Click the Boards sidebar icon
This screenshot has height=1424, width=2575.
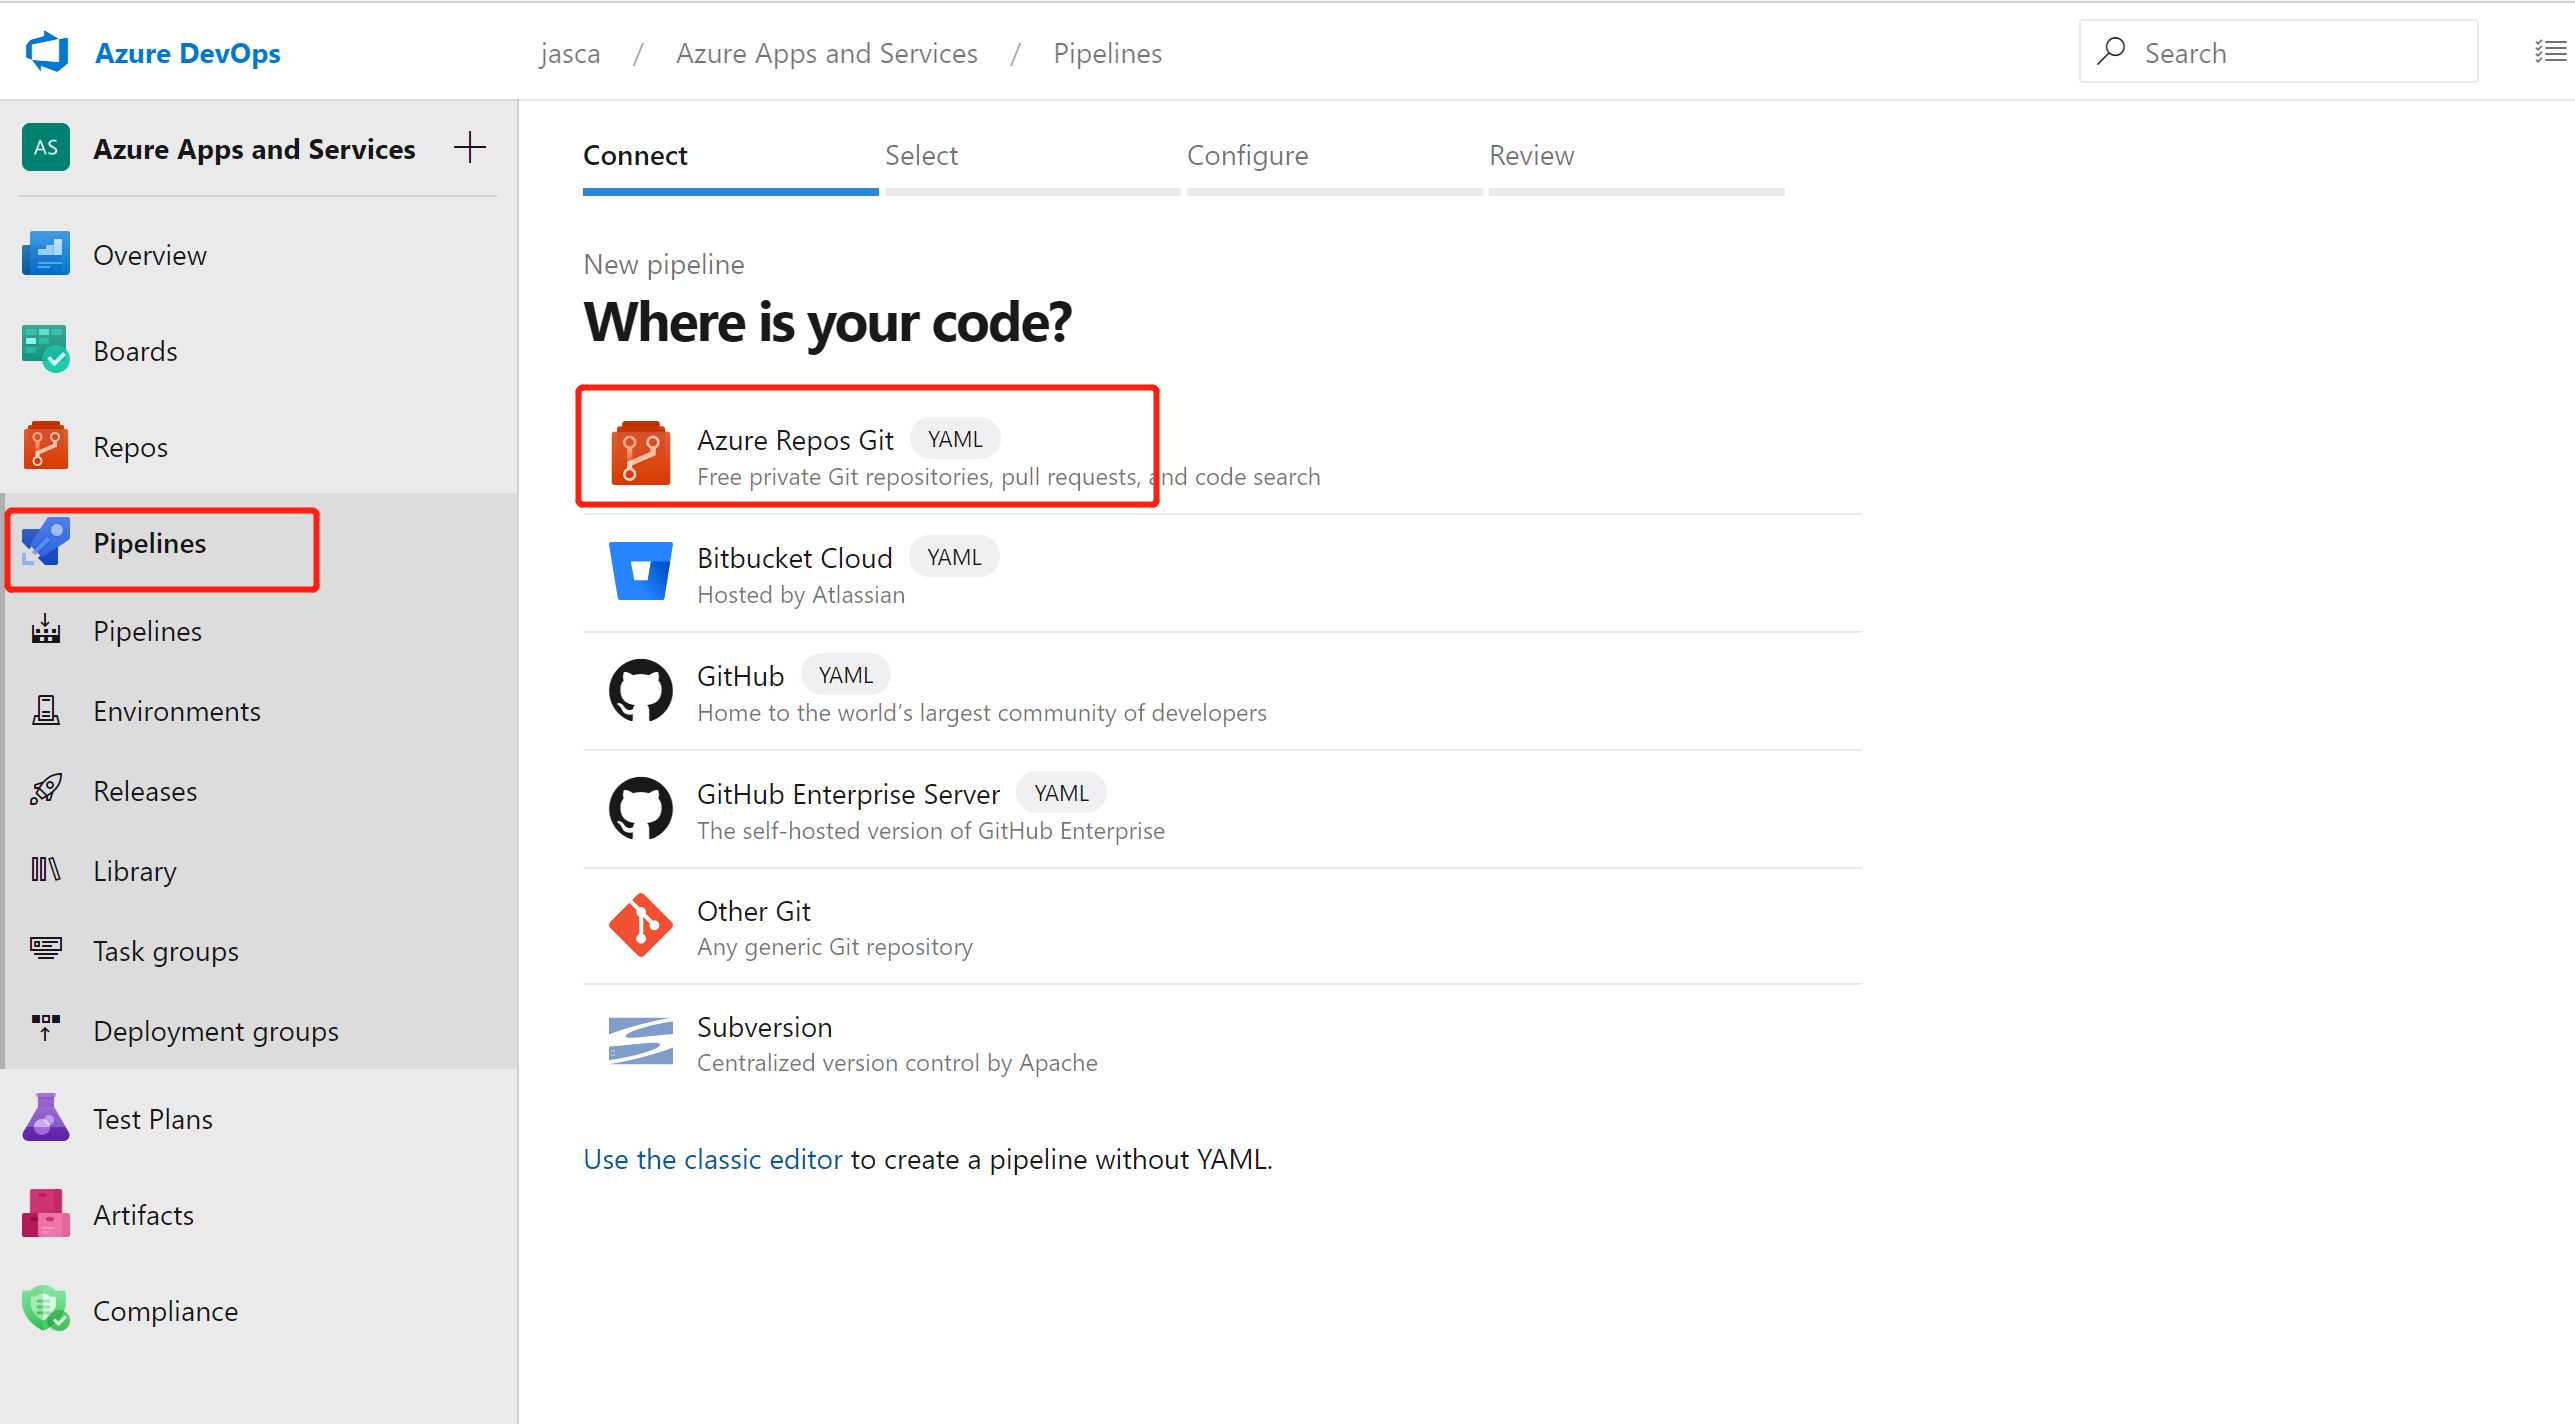point(46,350)
